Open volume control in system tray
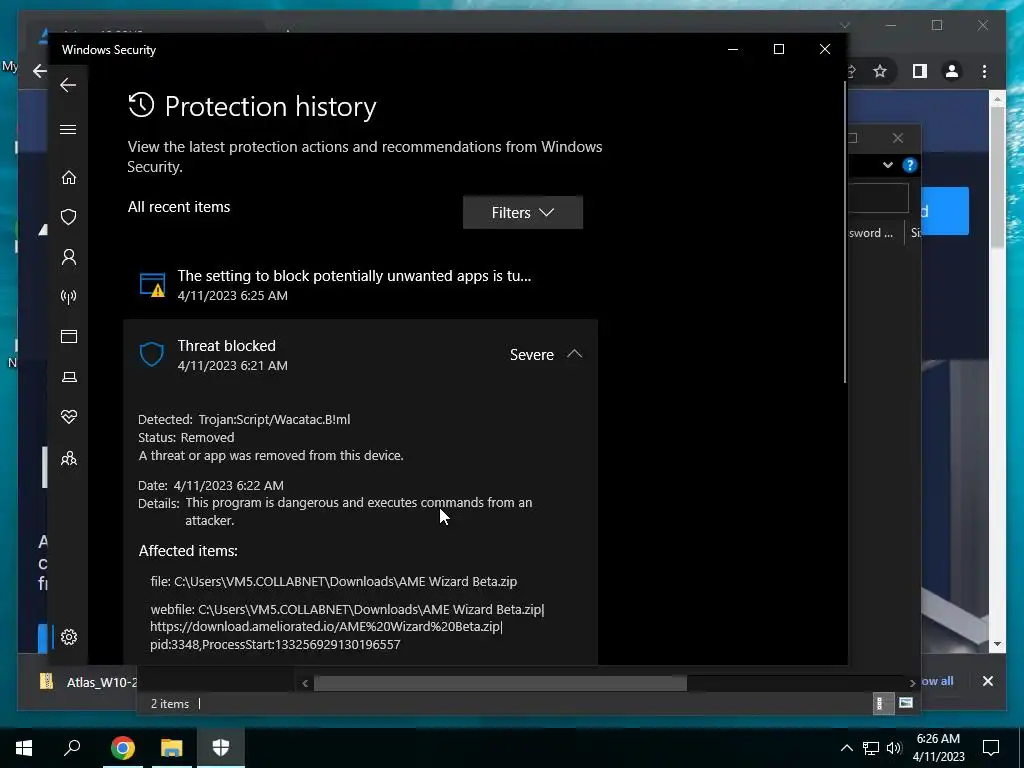Image resolution: width=1024 pixels, height=768 pixels. [x=894, y=748]
